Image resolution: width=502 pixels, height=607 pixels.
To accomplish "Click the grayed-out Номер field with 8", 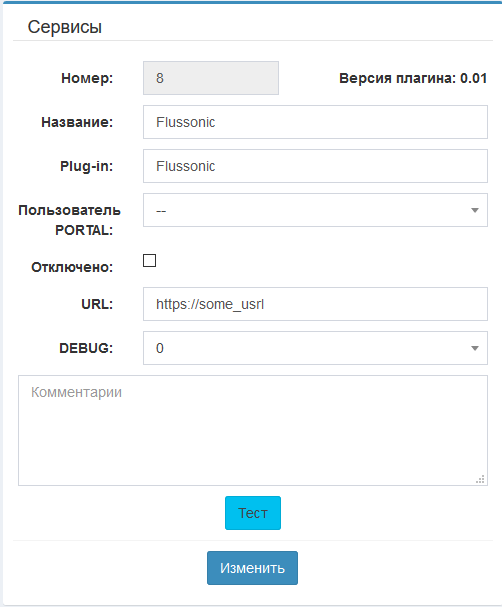I will 211,78.
